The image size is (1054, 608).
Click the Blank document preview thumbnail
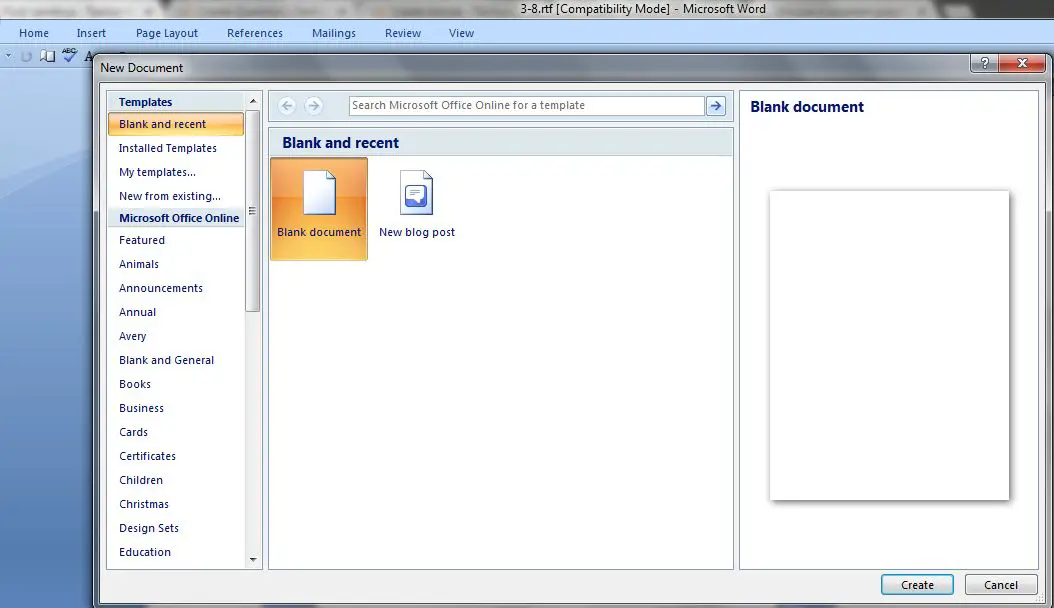[889, 345]
